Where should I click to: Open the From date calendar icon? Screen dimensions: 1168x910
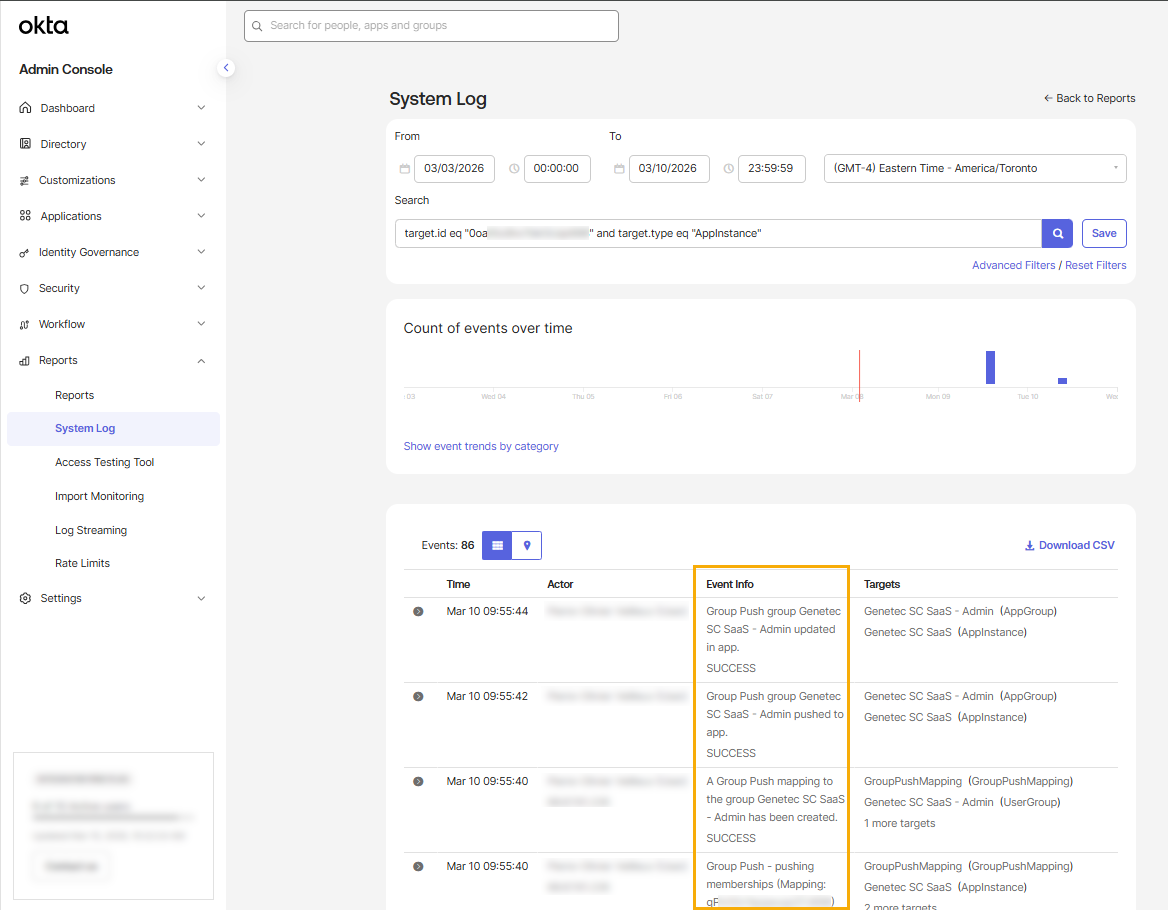click(404, 169)
